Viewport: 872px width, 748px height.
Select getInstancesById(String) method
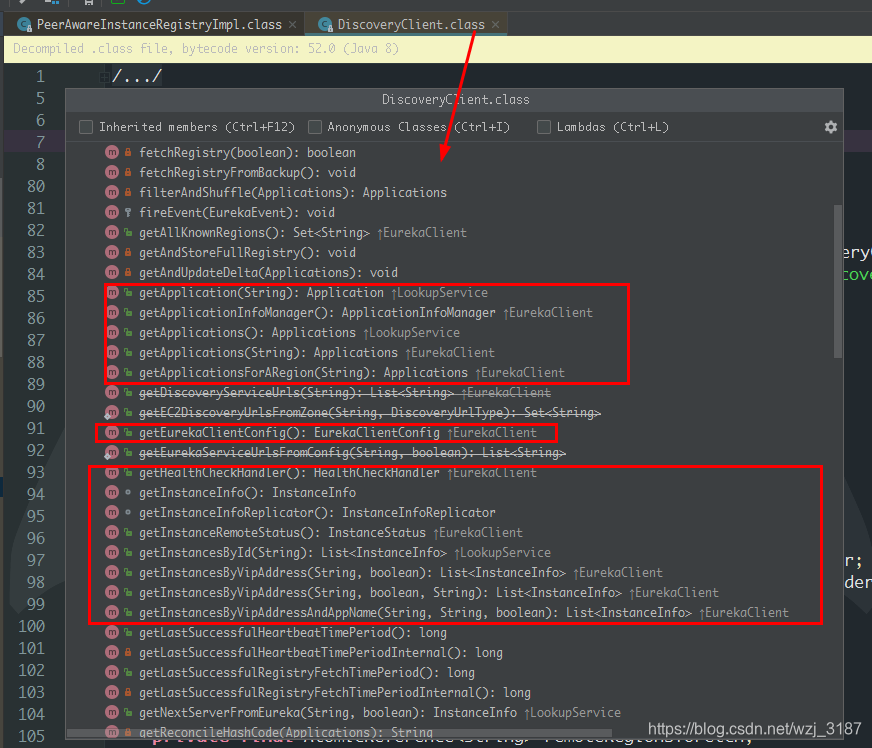[x=345, y=553]
